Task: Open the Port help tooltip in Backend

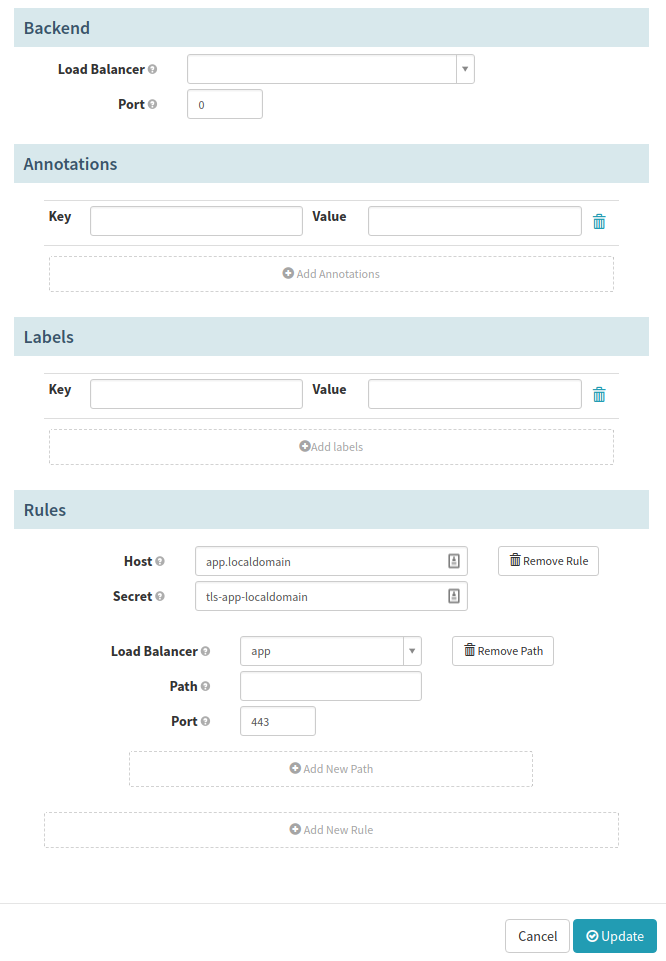Action: click(x=153, y=102)
